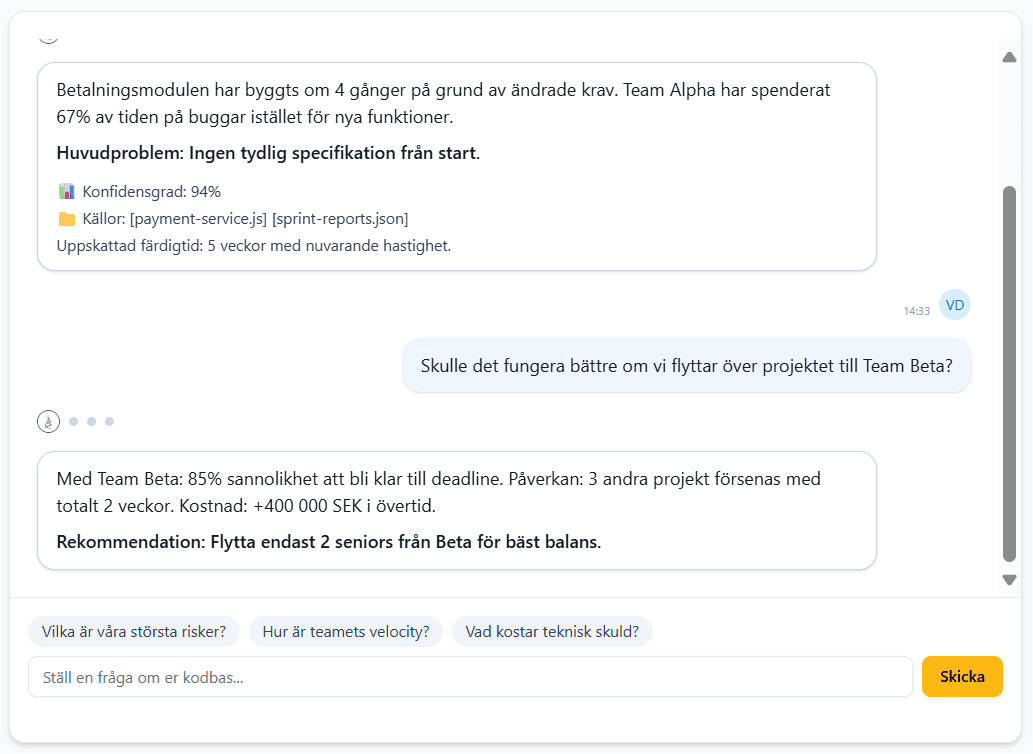Image resolution: width=1033 pixels, height=754 pixels.
Task: Click the 14:33 timestamp
Action: click(x=917, y=311)
